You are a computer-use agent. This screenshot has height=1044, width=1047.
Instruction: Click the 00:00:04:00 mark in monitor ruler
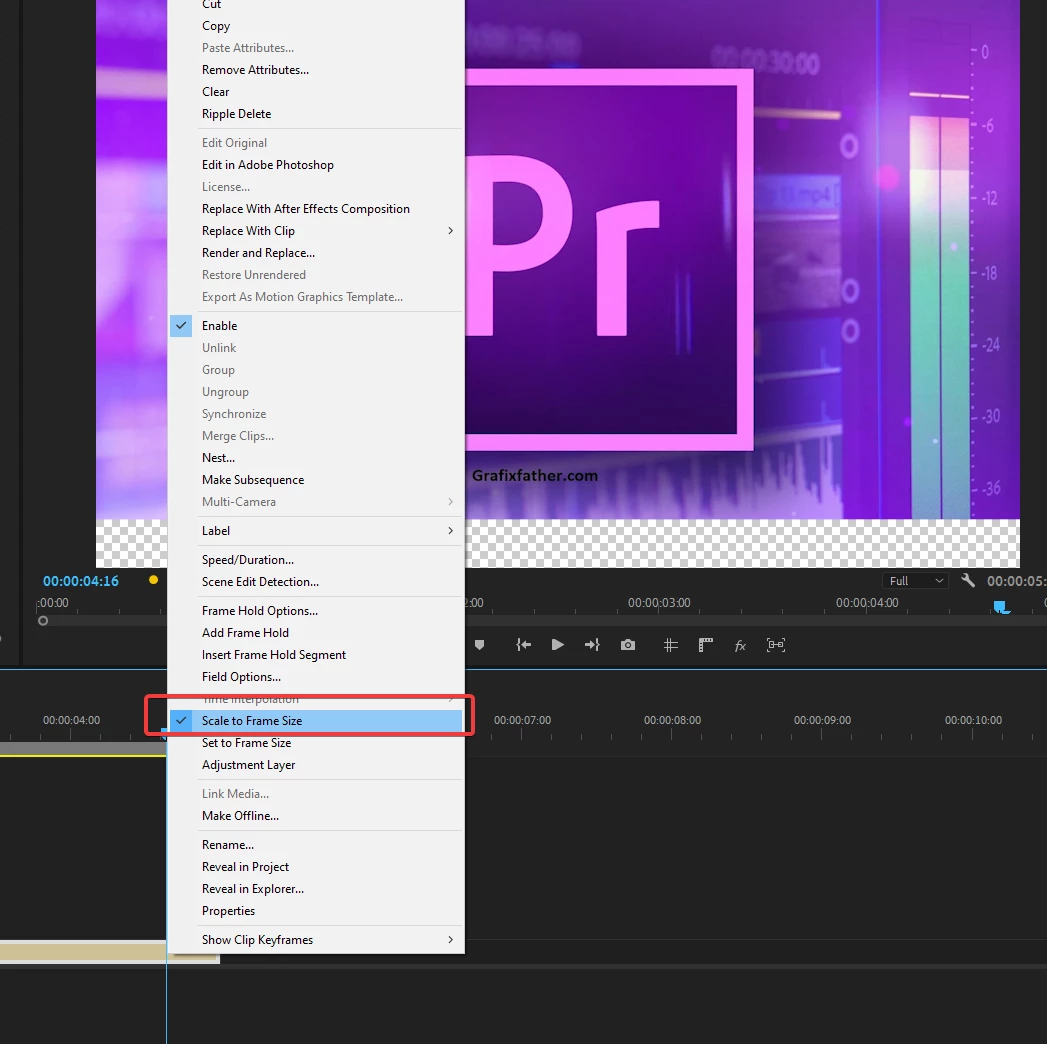867,603
